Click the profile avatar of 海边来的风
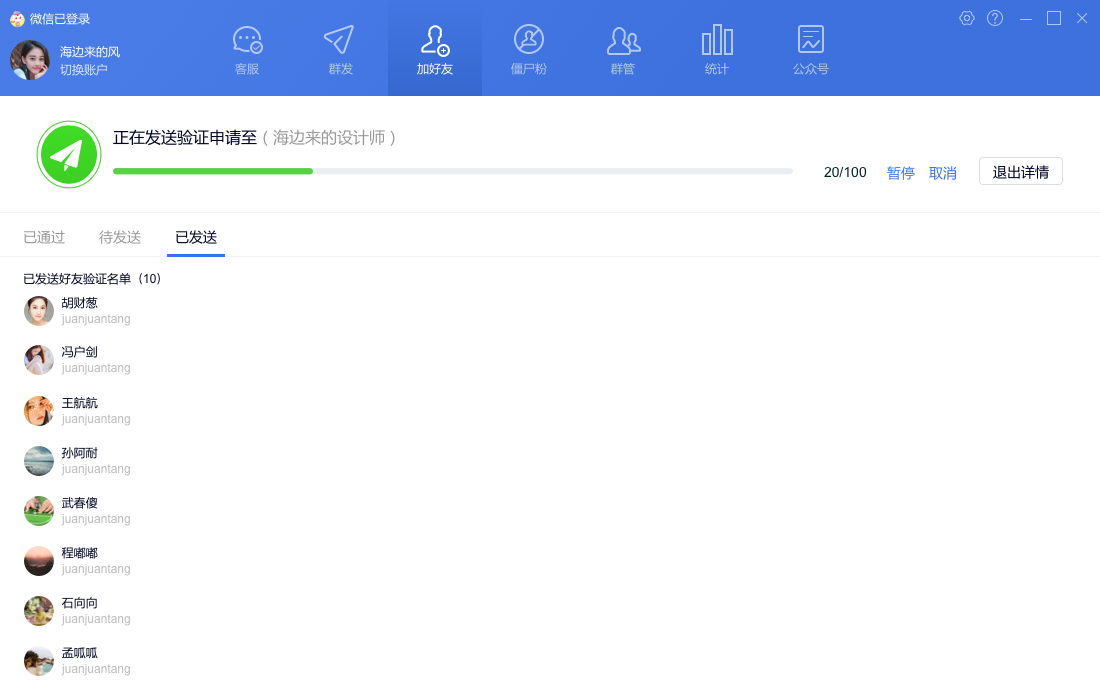The width and height of the screenshot is (1100, 700). pos(30,60)
